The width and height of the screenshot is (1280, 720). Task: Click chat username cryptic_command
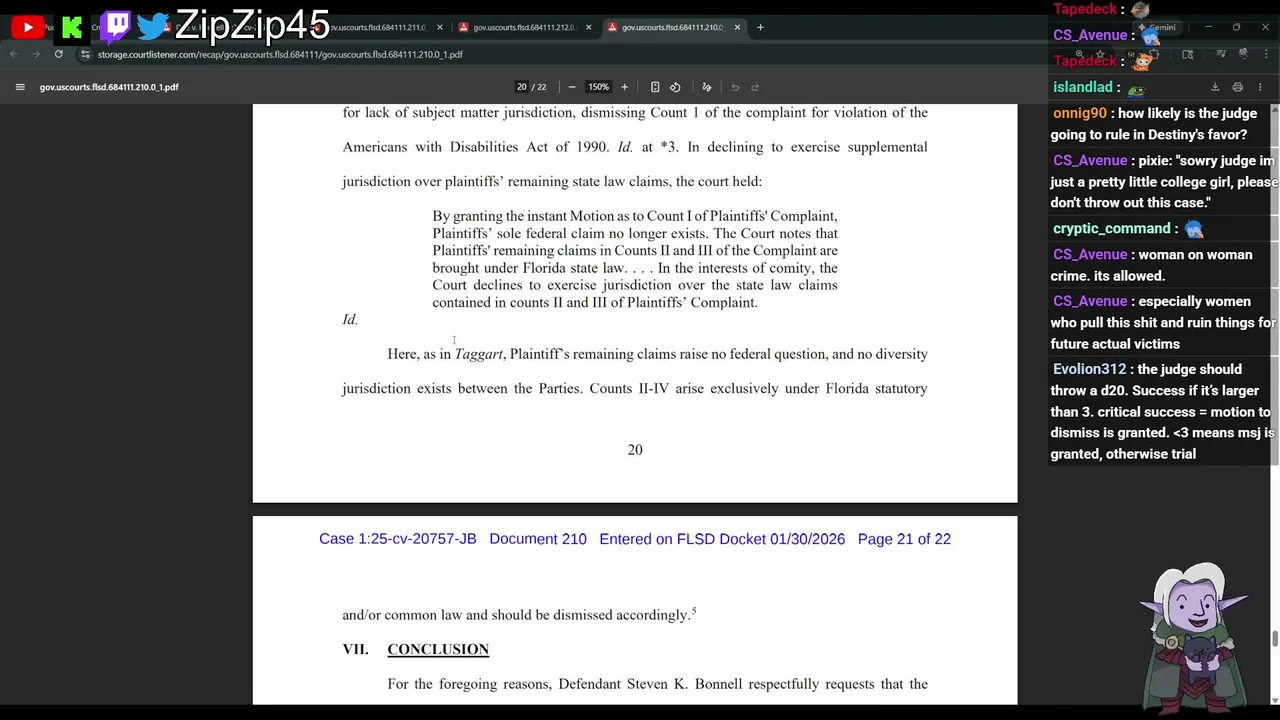pyautogui.click(x=1111, y=228)
